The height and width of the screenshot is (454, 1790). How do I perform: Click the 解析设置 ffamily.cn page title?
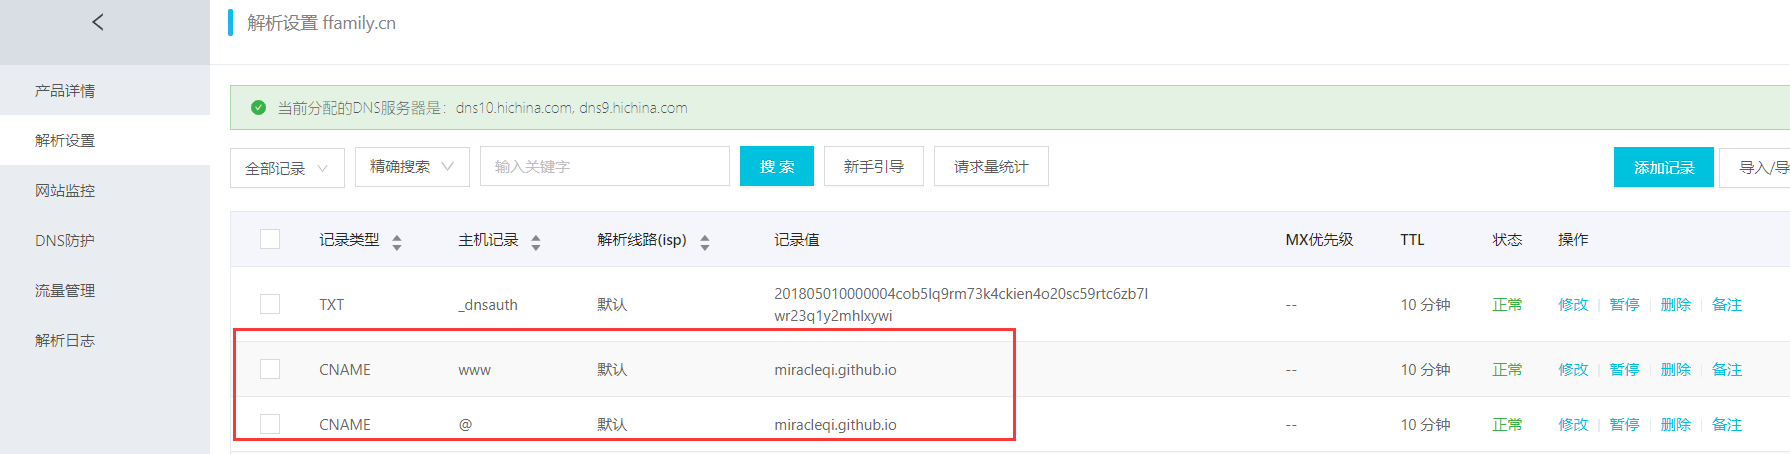tap(321, 23)
